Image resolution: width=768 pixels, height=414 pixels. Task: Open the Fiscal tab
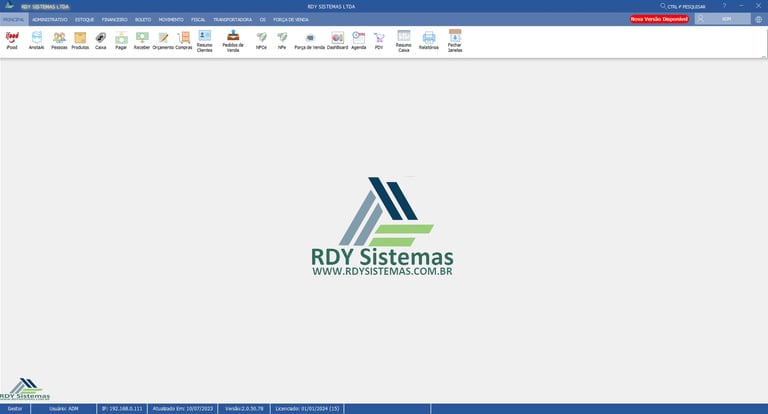[x=198, y=20]
